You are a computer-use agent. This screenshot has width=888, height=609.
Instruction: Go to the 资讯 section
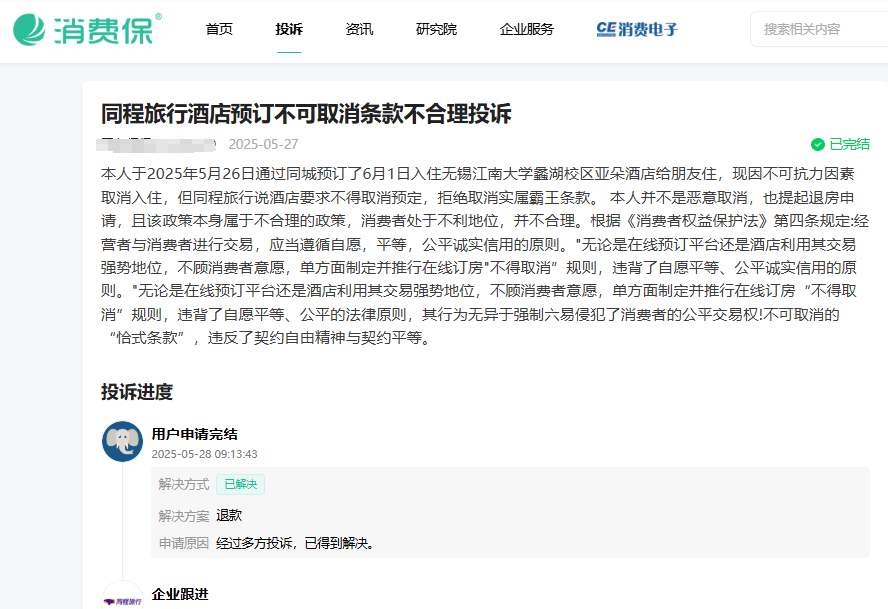[x=360, y=29]
